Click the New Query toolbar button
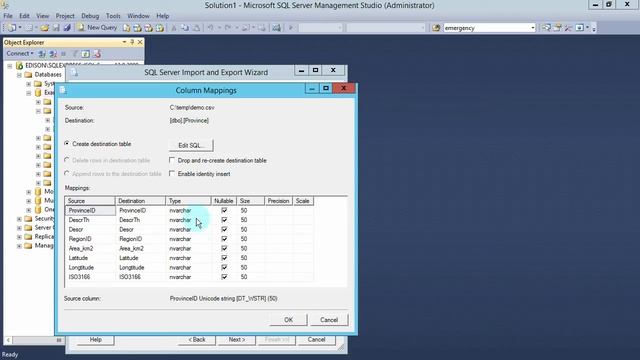Viewport: 640px width, 360px height. (x=98, y=28)
